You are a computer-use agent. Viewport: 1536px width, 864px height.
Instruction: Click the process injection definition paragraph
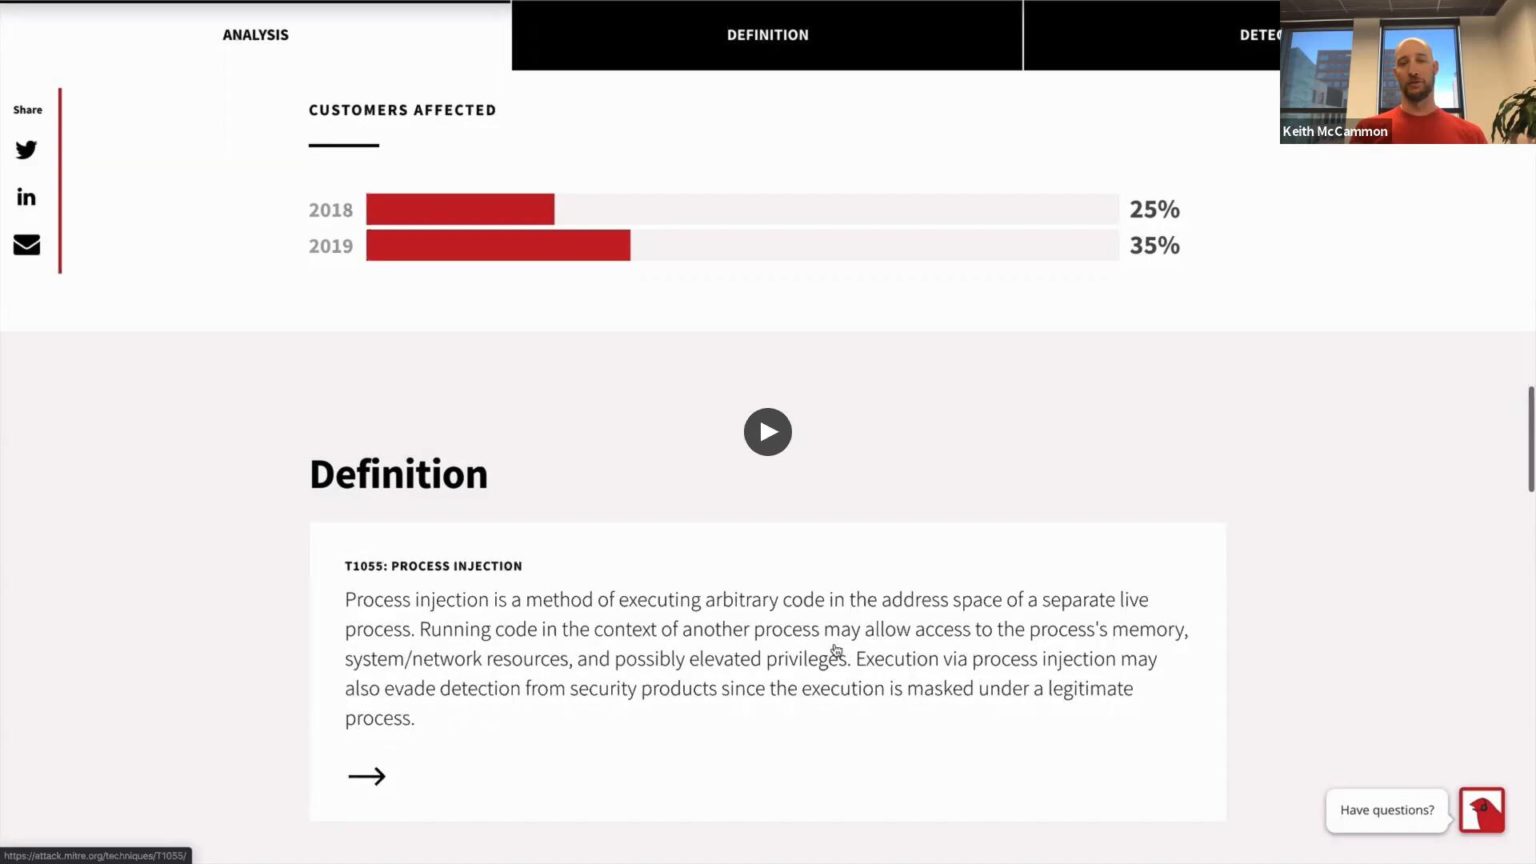[x=766, y=658]
